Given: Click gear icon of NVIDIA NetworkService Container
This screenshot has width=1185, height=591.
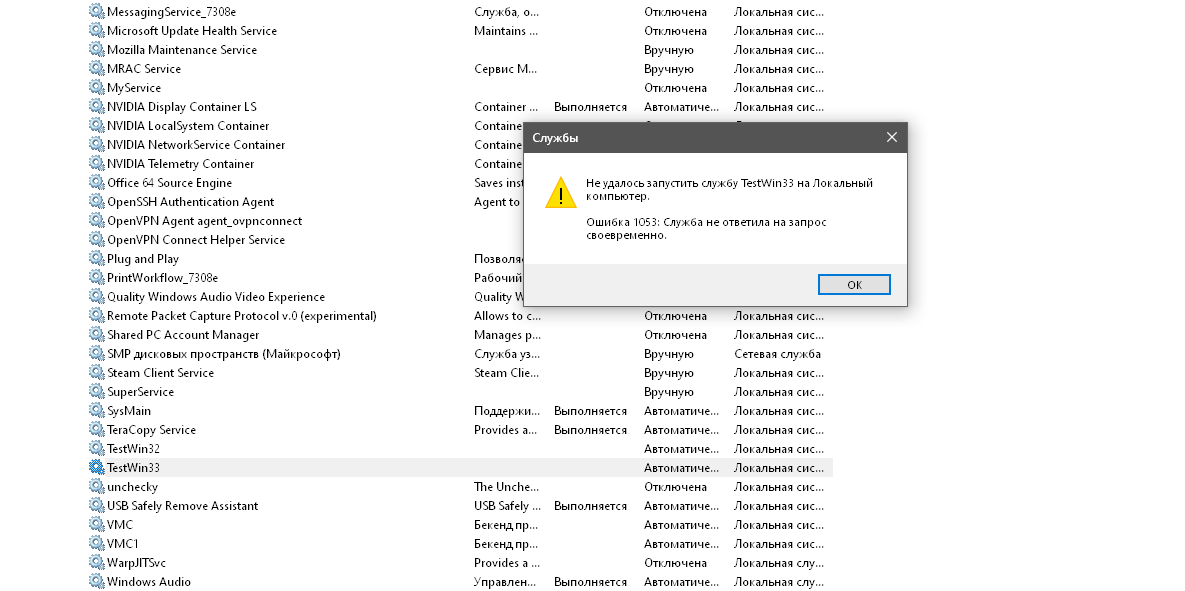Looking at the screenshot, I should click(96, 144).
